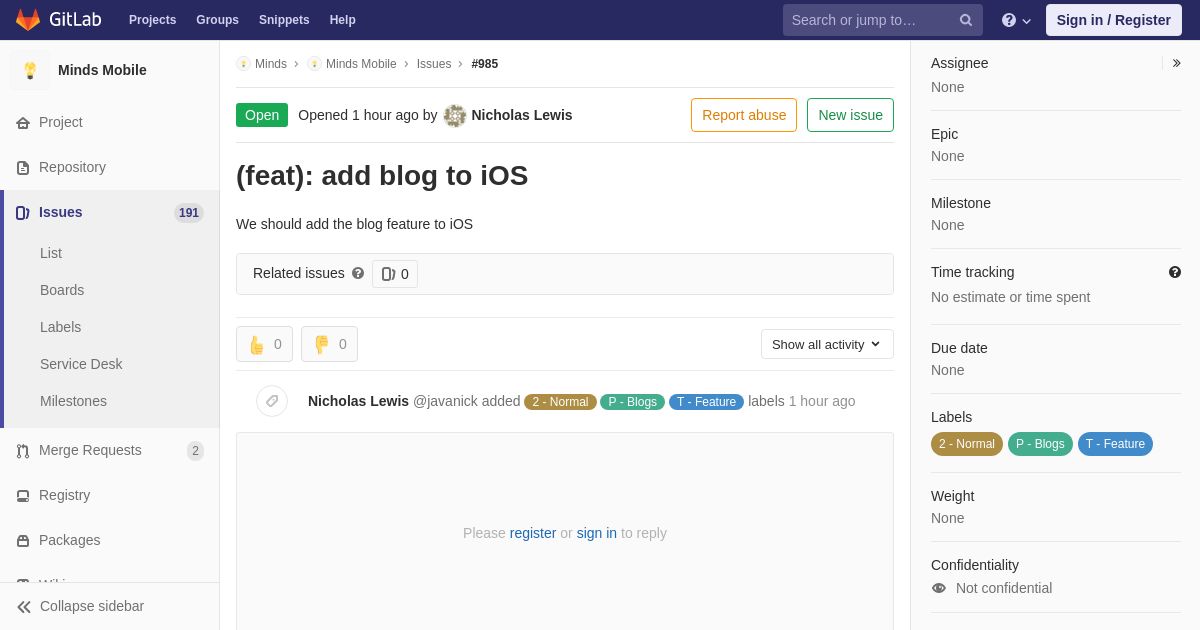Click the Repository file icon
The image size is (1200, 630).
[23, 168]
